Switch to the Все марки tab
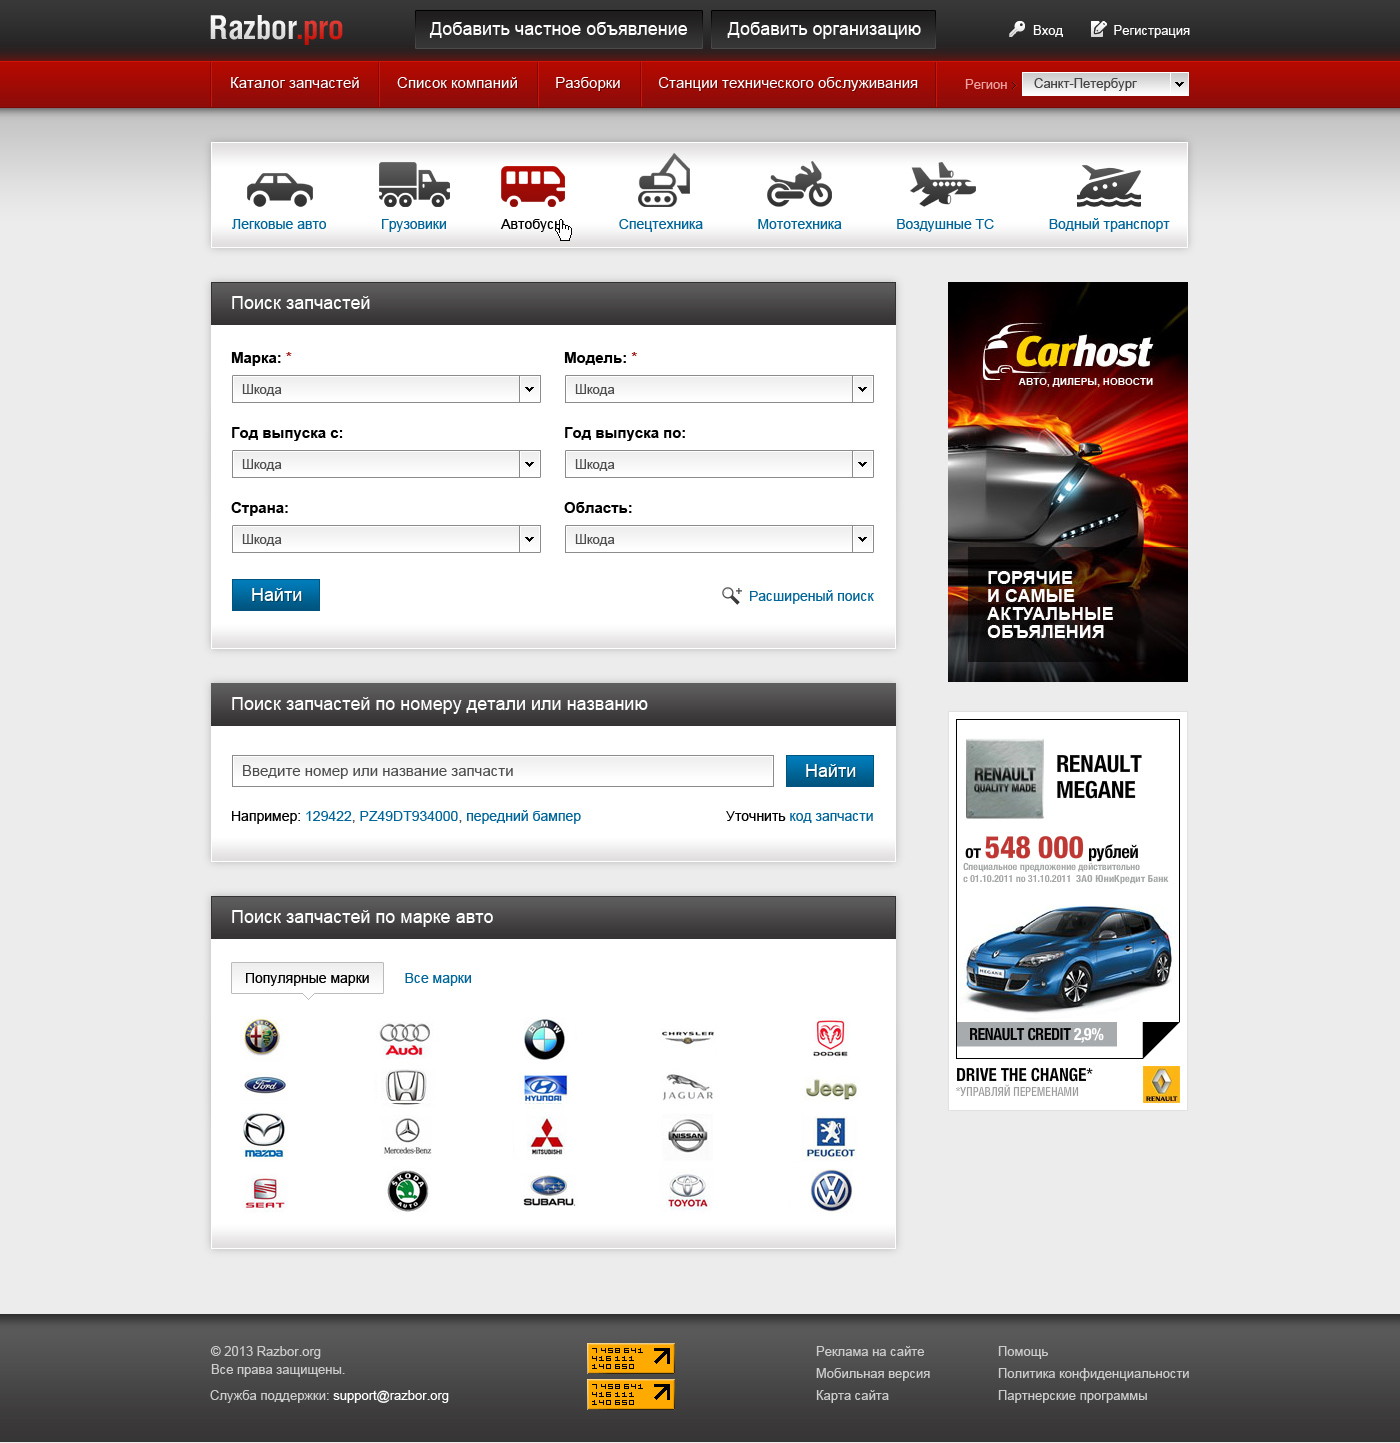The width and height of the screenshot is (1400, 1443). click(438, 978)
